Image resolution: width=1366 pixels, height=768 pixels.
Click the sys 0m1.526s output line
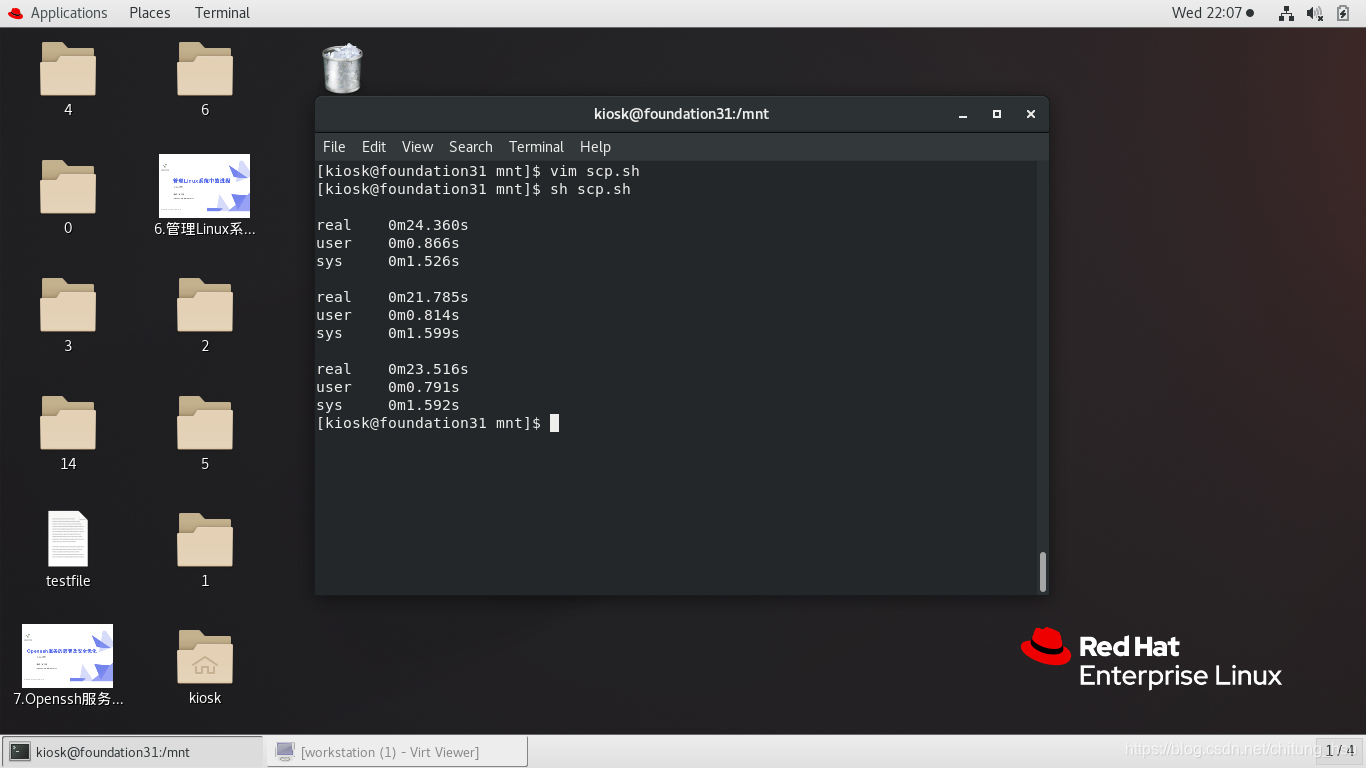pyautogui.click(x=388, y=261)
